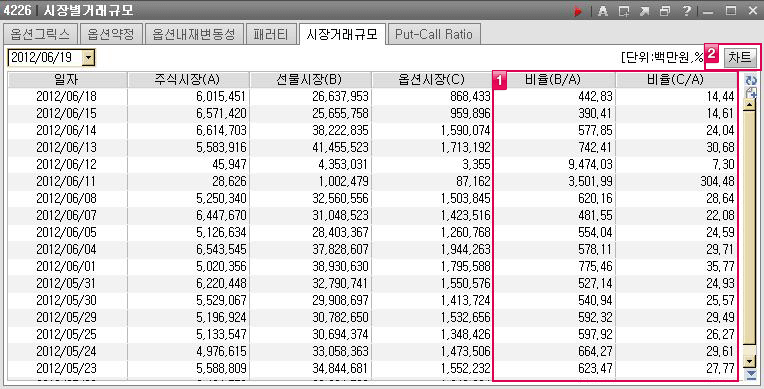Jump to bottom with double-arrow icon

(751, 374)
